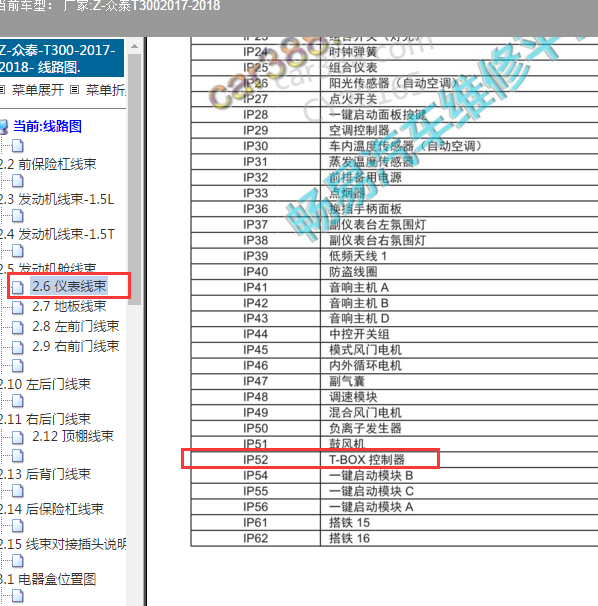Click the IP32 前排备用电源 row
The height and width of the screenshot is (606, 598).
[x=394, y=177]
